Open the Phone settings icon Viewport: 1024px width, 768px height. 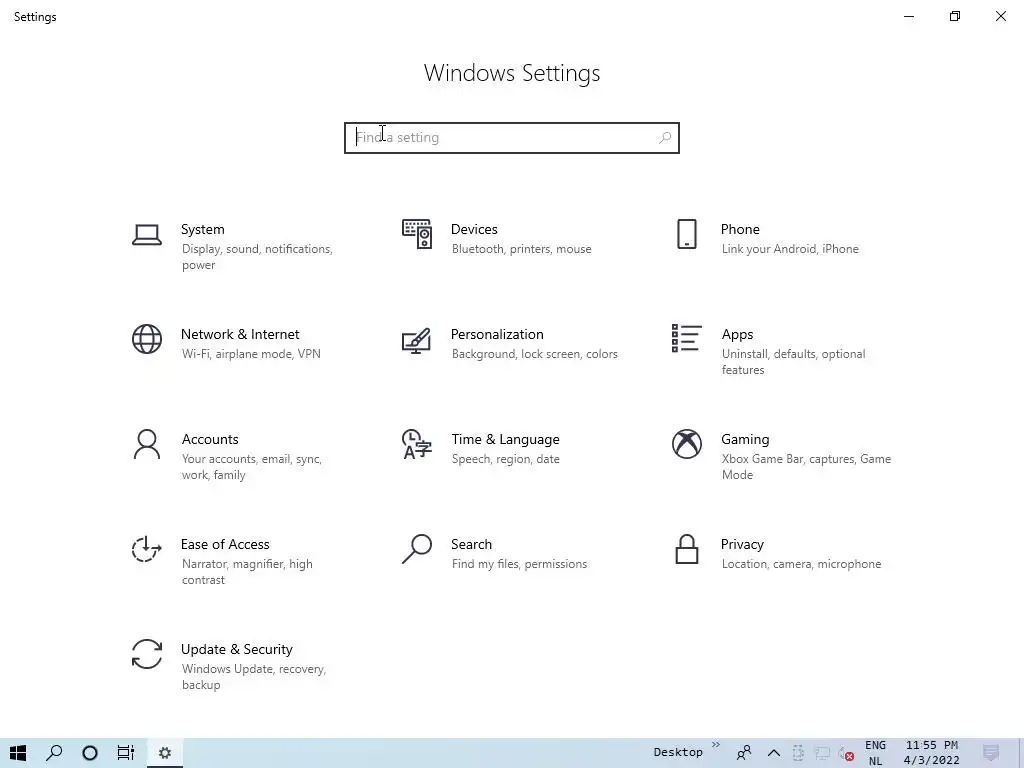pyautogui.click(x=686, y=234)
